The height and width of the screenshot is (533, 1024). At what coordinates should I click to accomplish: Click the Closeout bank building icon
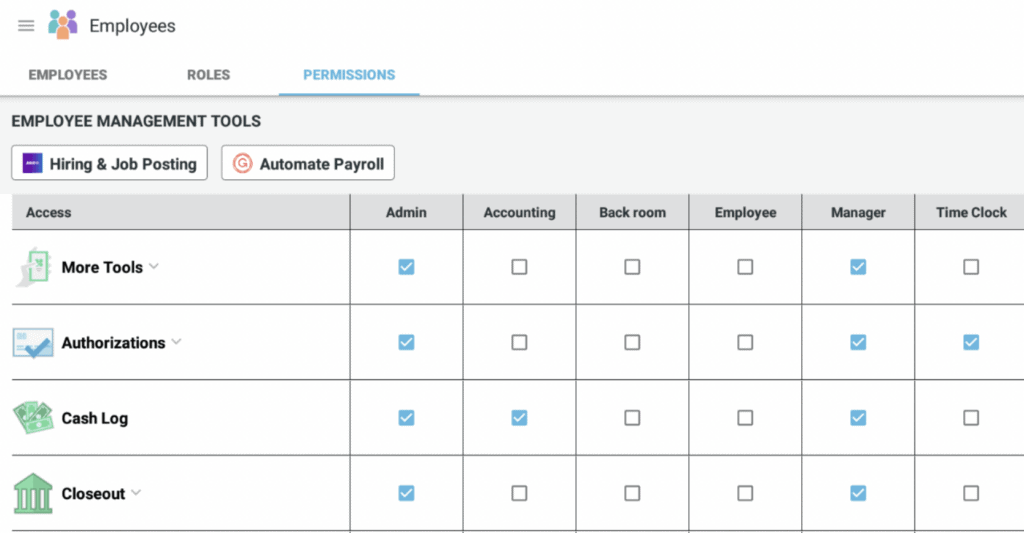coord(33,494)
